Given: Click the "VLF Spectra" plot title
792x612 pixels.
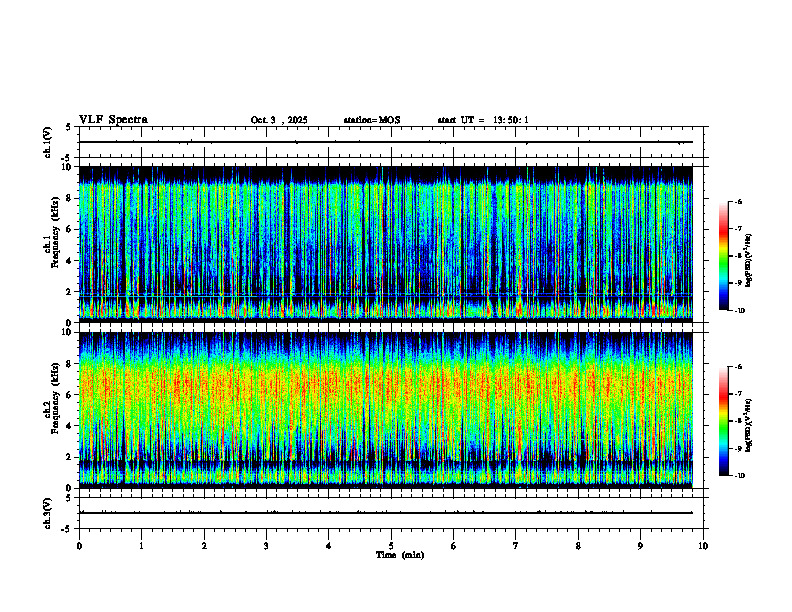Looking at the screenshot, I should tap(113, 120).
